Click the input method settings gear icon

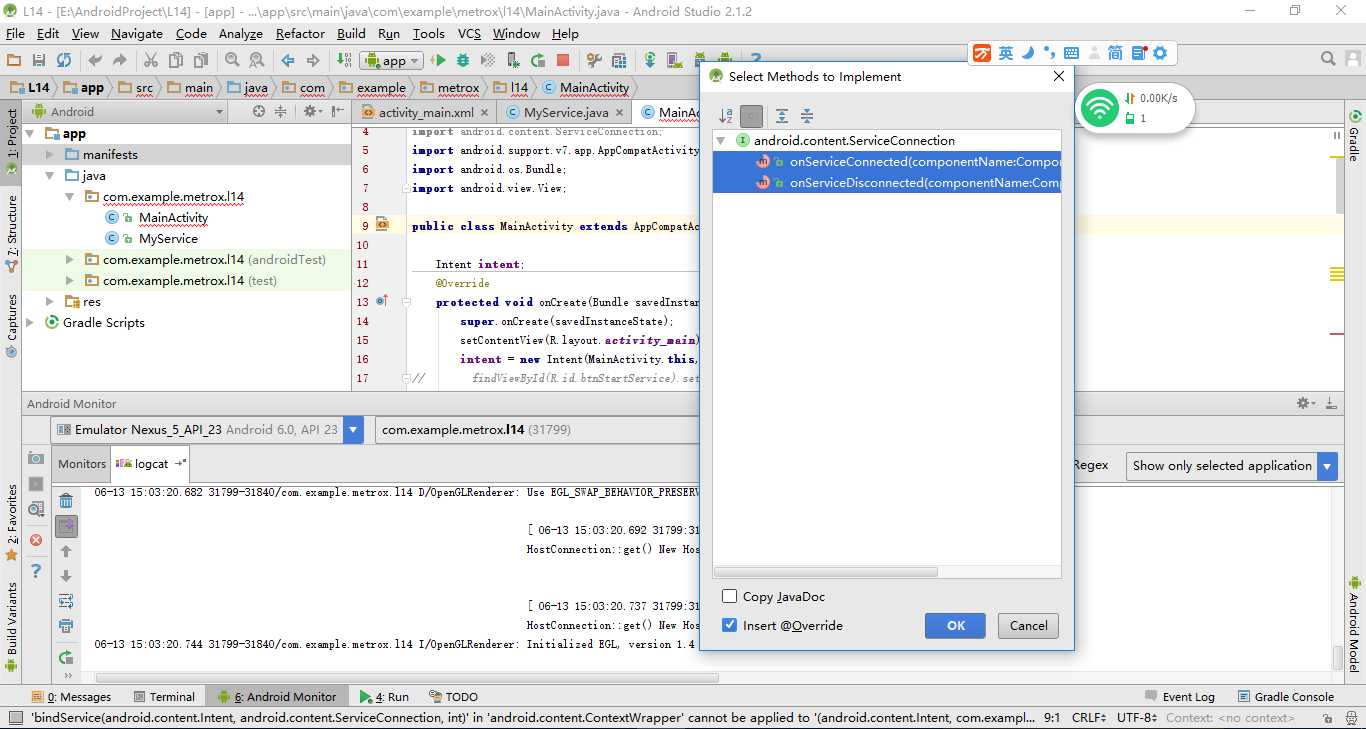(1160, 53)
